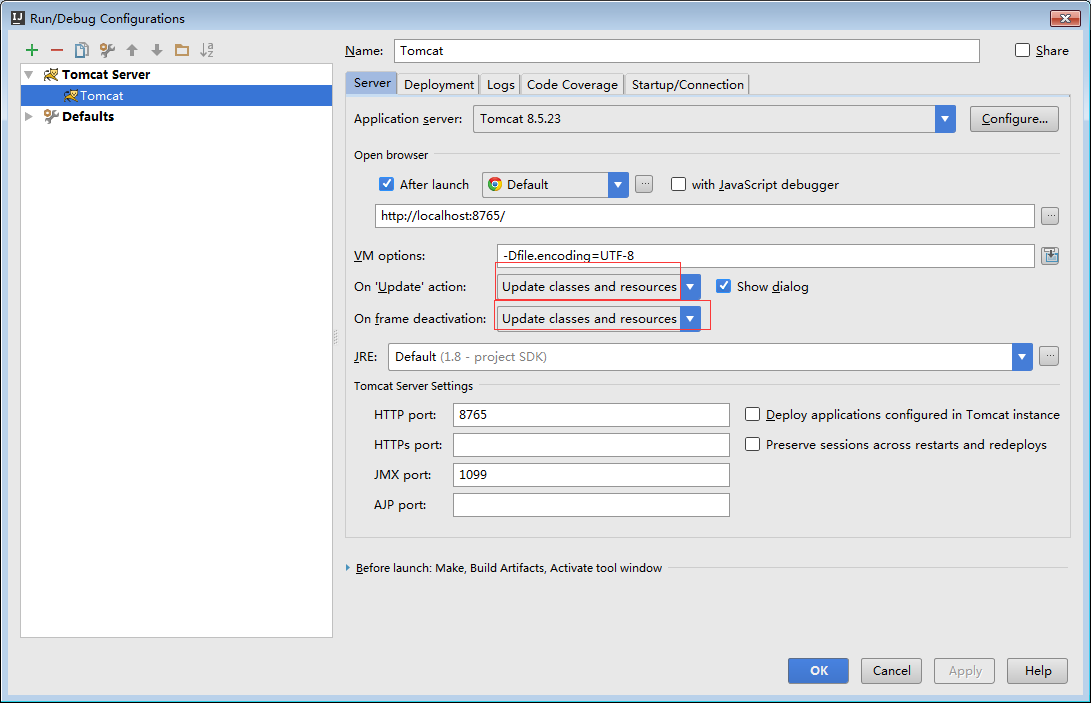Click the Defaults wrench icon in the tree

(x=51, y=116)
